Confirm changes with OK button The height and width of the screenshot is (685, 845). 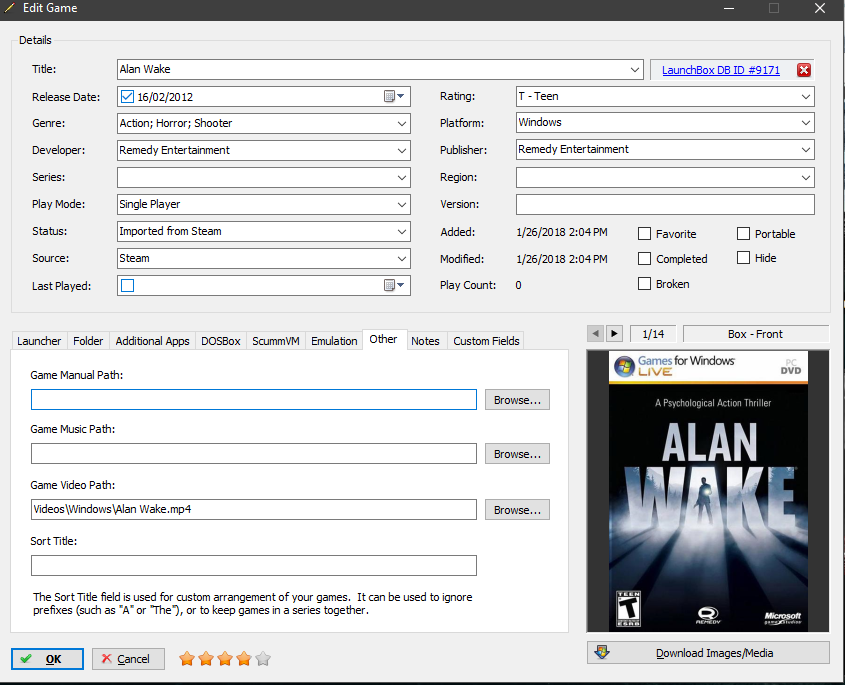(x=47, y=659)
